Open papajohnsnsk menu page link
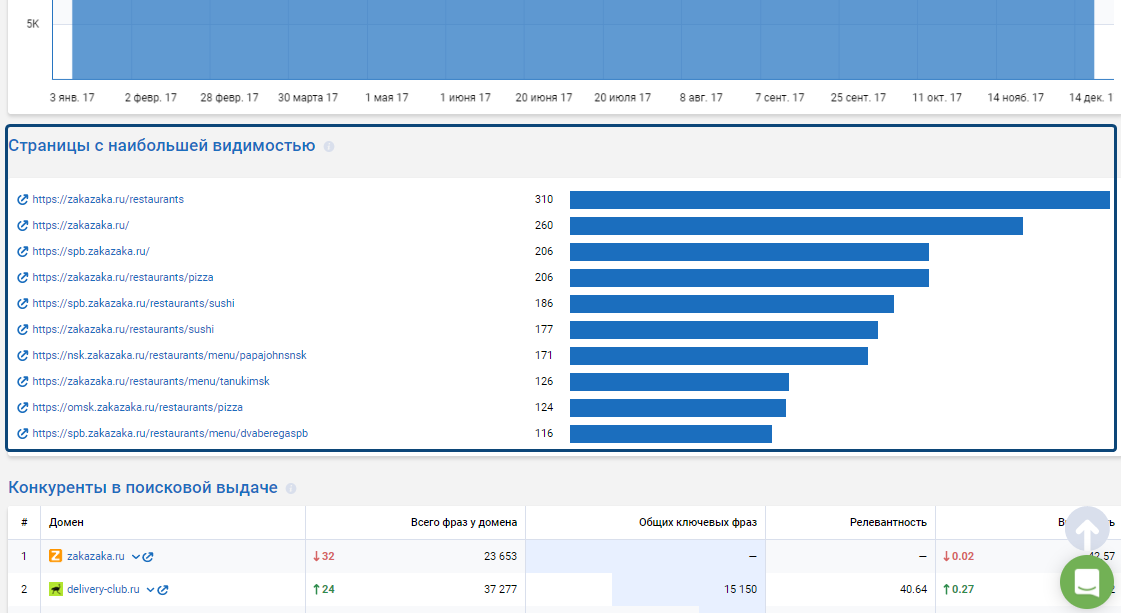 169,355
